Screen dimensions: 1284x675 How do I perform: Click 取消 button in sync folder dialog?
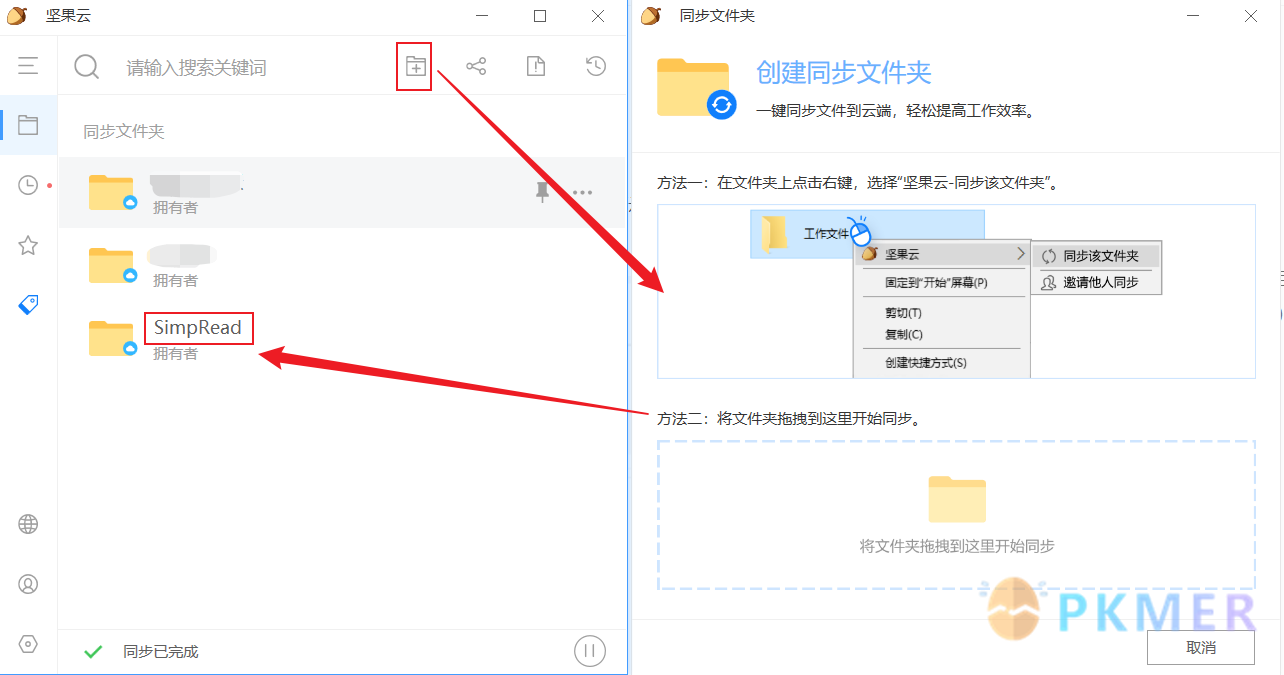[1201, 648]
